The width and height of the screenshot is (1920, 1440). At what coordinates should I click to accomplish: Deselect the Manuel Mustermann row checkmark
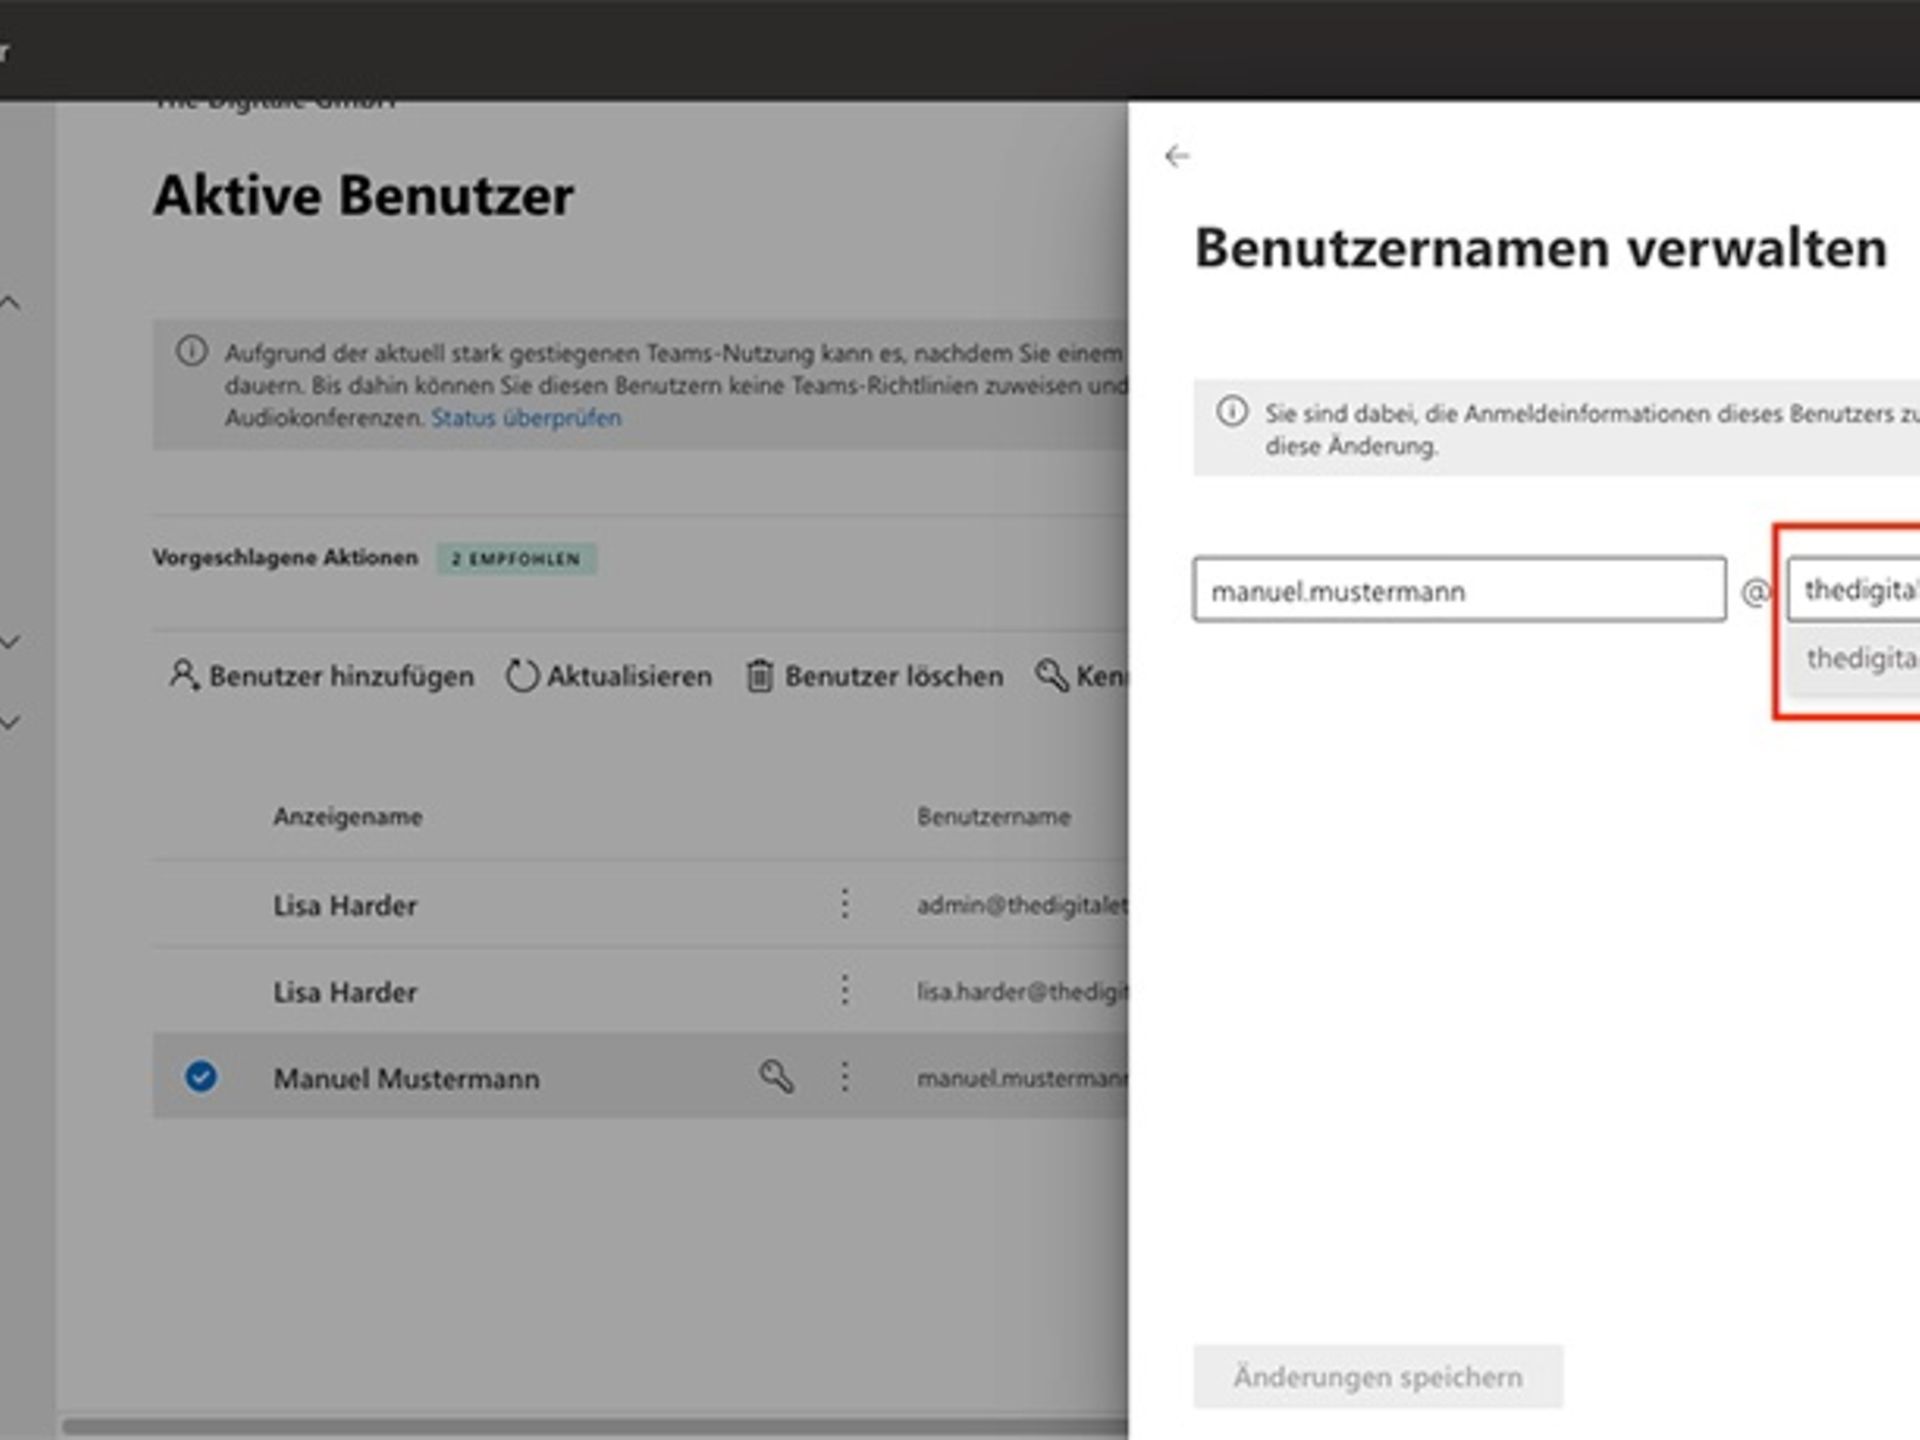tap(200, 1075)
